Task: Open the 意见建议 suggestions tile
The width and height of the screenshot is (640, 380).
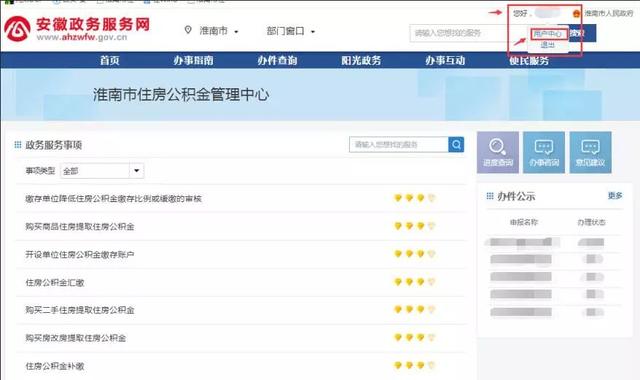Action: 590,152
